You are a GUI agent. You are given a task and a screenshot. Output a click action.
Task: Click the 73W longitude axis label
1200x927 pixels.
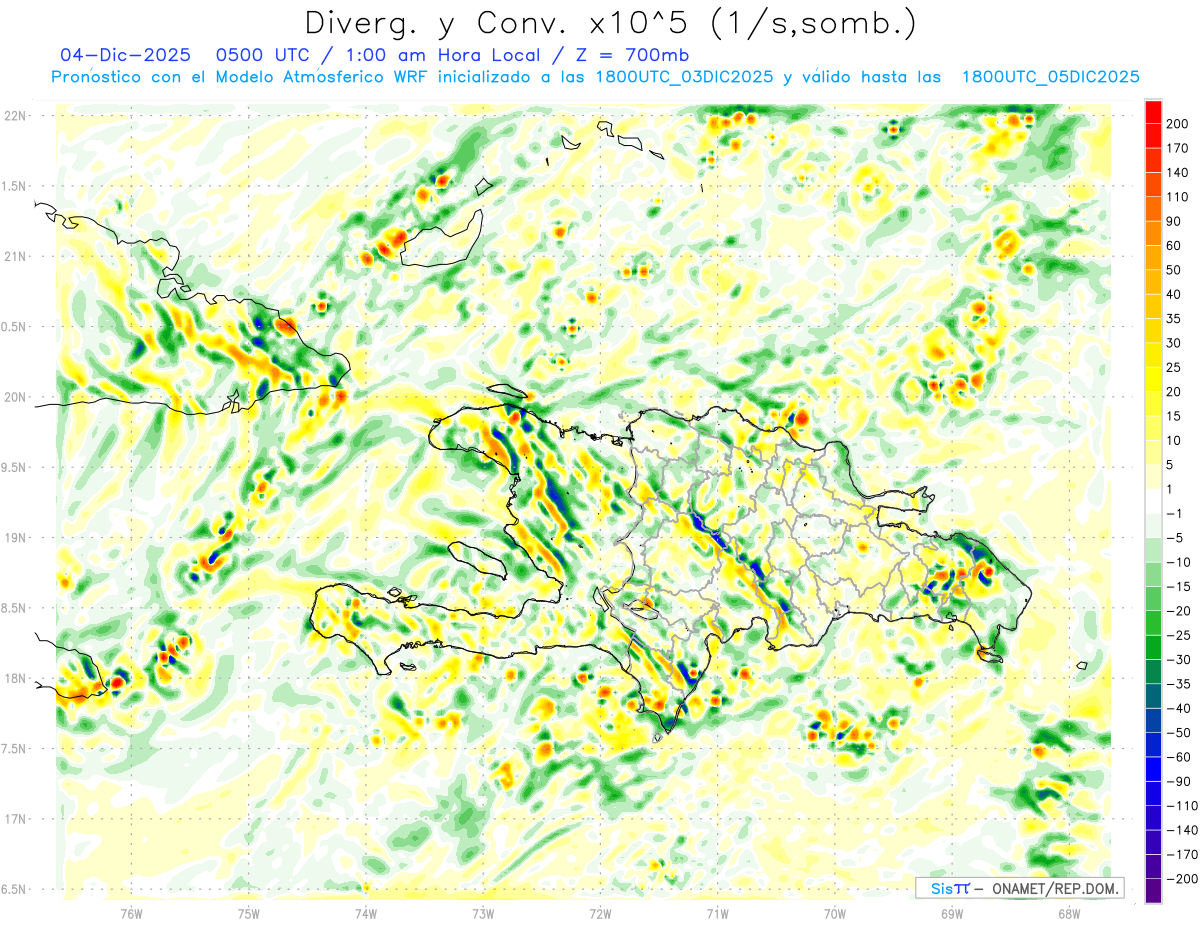pyautogui.click(x=483, y=913)
